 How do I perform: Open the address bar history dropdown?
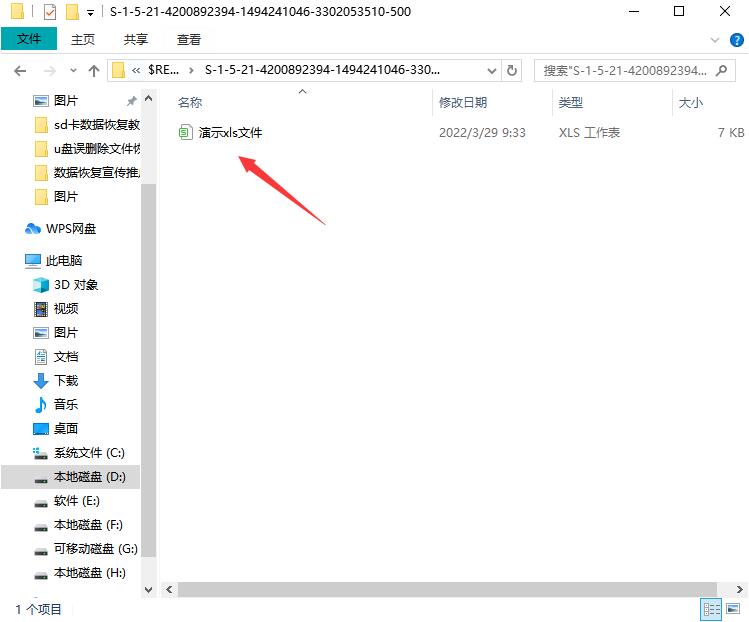click(492, 71)
